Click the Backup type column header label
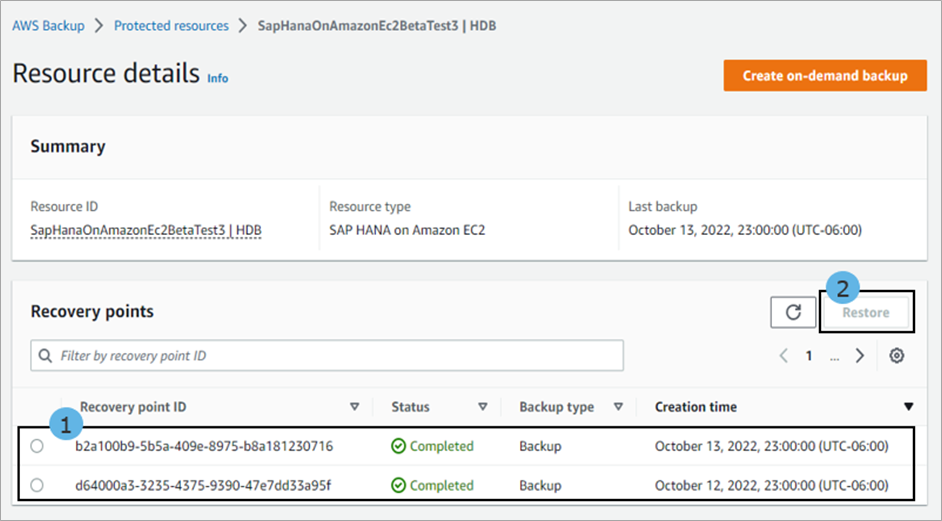Screen dimensions: 942x521 click(x=556, y=407)
